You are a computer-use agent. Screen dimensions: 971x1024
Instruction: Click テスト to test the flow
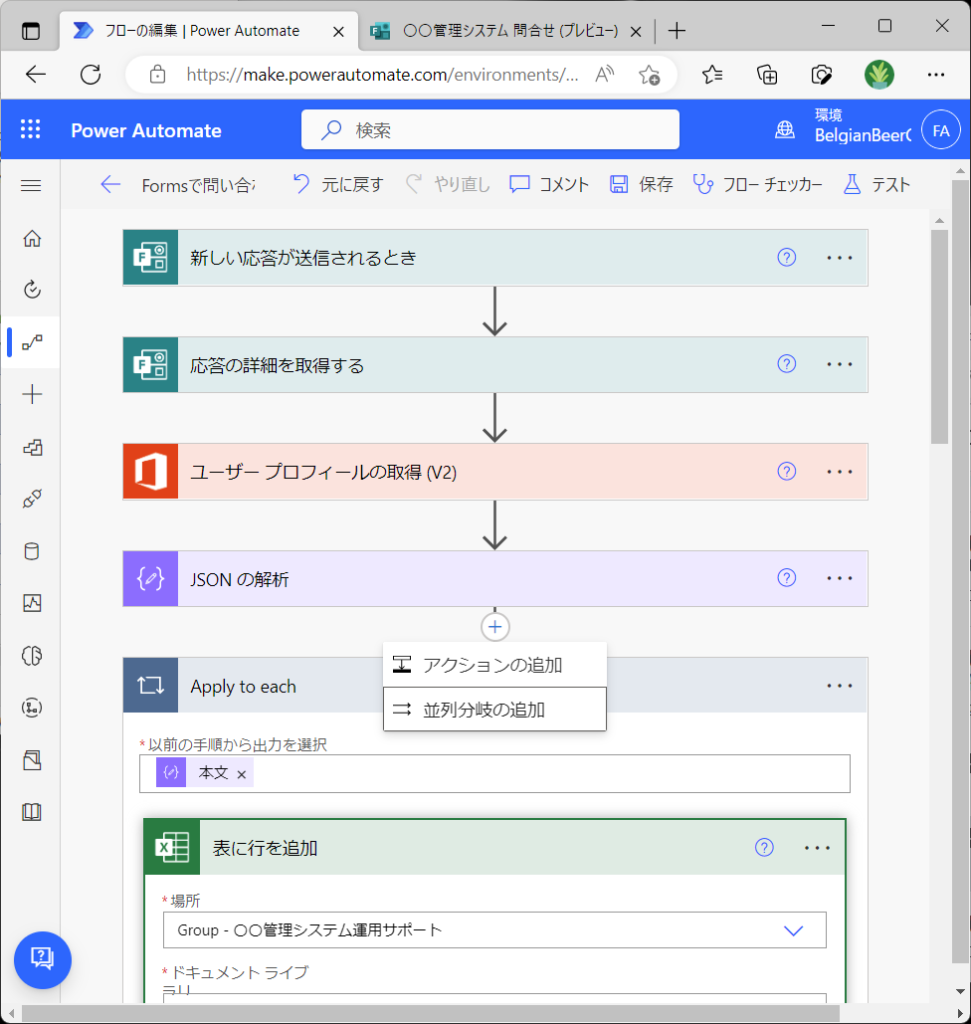point(876,185)
